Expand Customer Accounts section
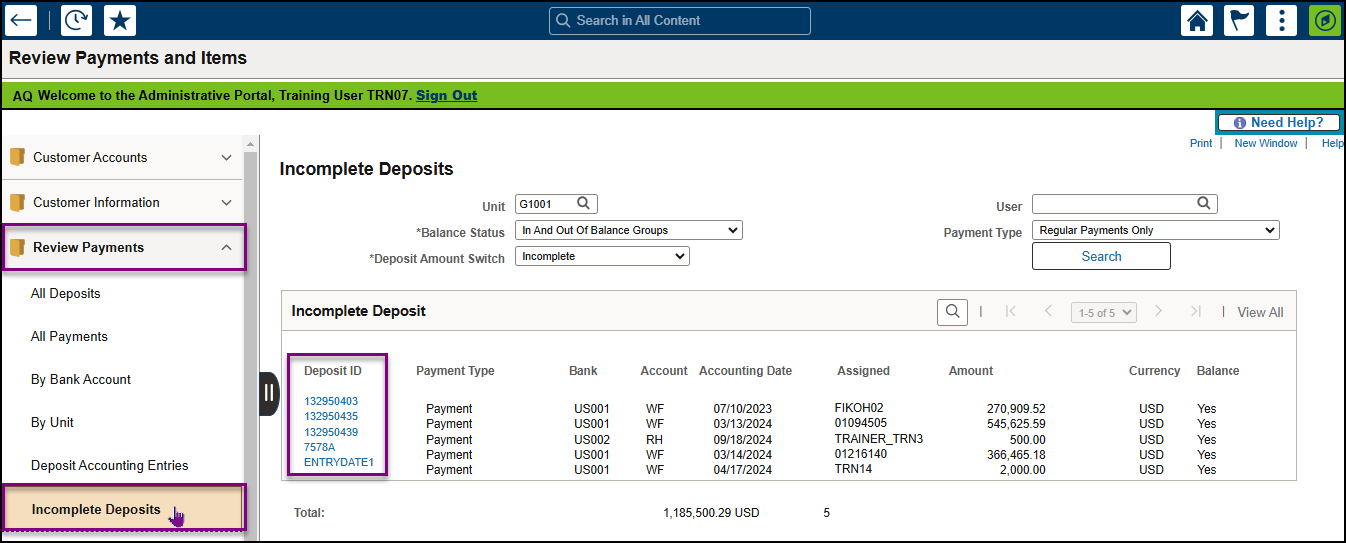1346x543 pixels. tap(226, 158)
